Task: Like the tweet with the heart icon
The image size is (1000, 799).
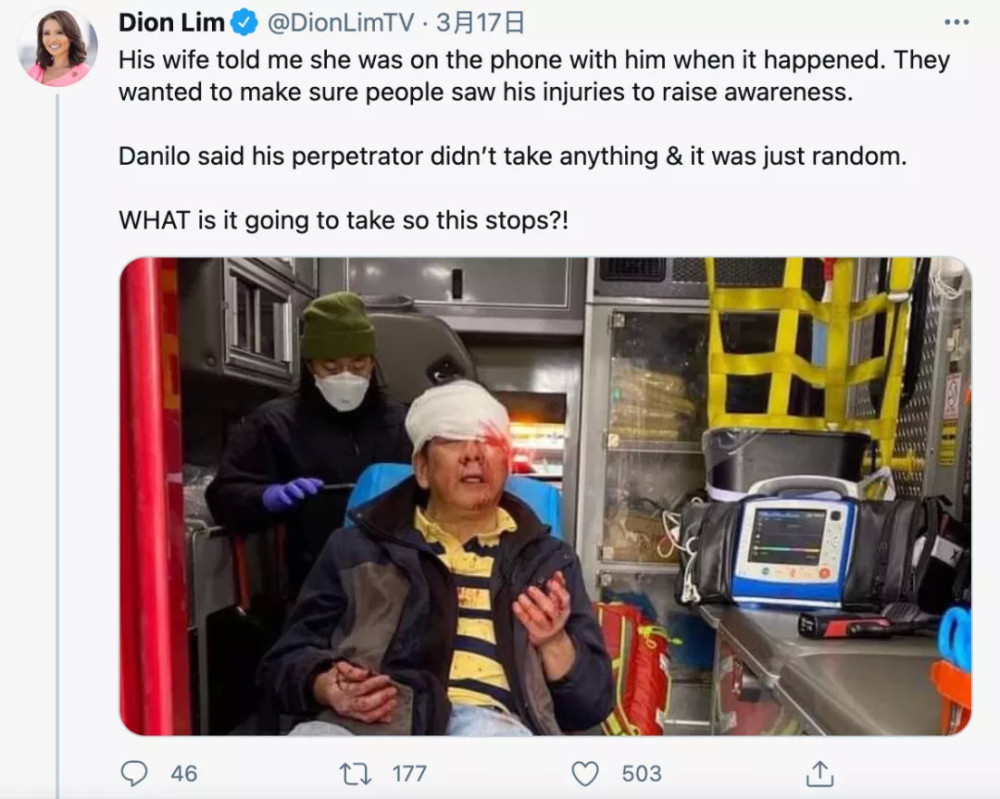Action: click(585, 773)
